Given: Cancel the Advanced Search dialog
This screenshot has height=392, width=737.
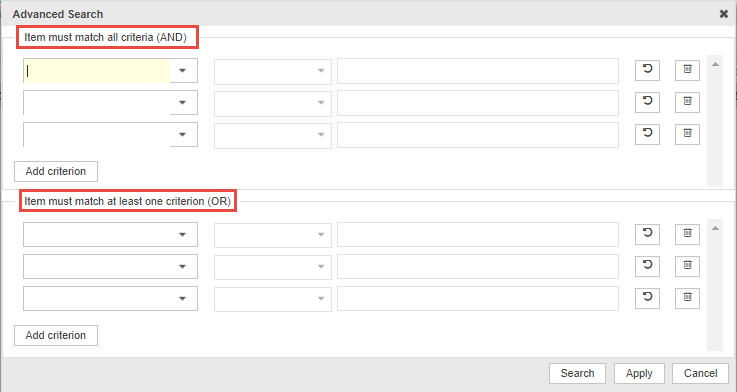Looking at the screenshot, I should 700,374.
